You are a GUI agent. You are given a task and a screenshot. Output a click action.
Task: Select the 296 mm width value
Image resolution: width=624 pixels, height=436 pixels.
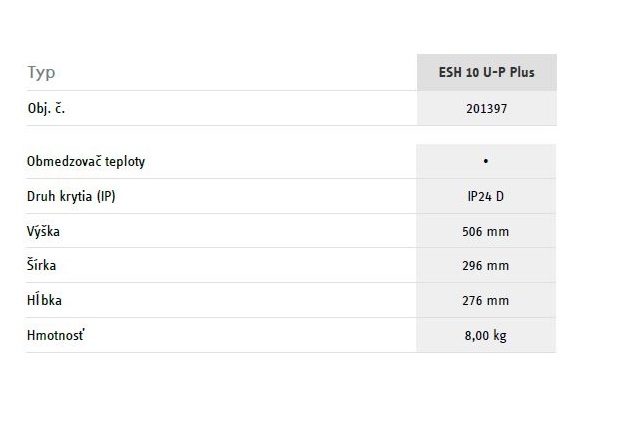coord(486,266)
